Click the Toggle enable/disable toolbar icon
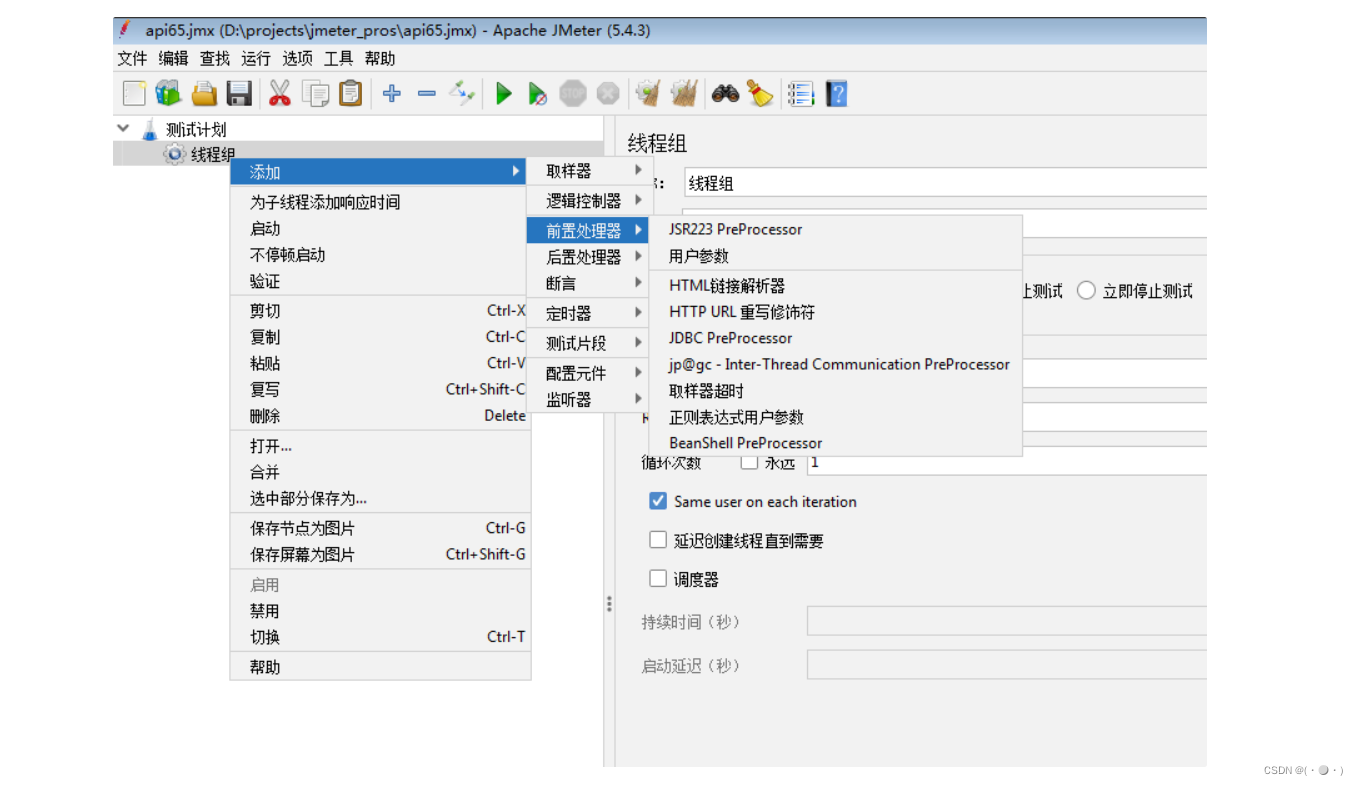The height and width of the screenshot is (785, 1358). coord(461,94)
